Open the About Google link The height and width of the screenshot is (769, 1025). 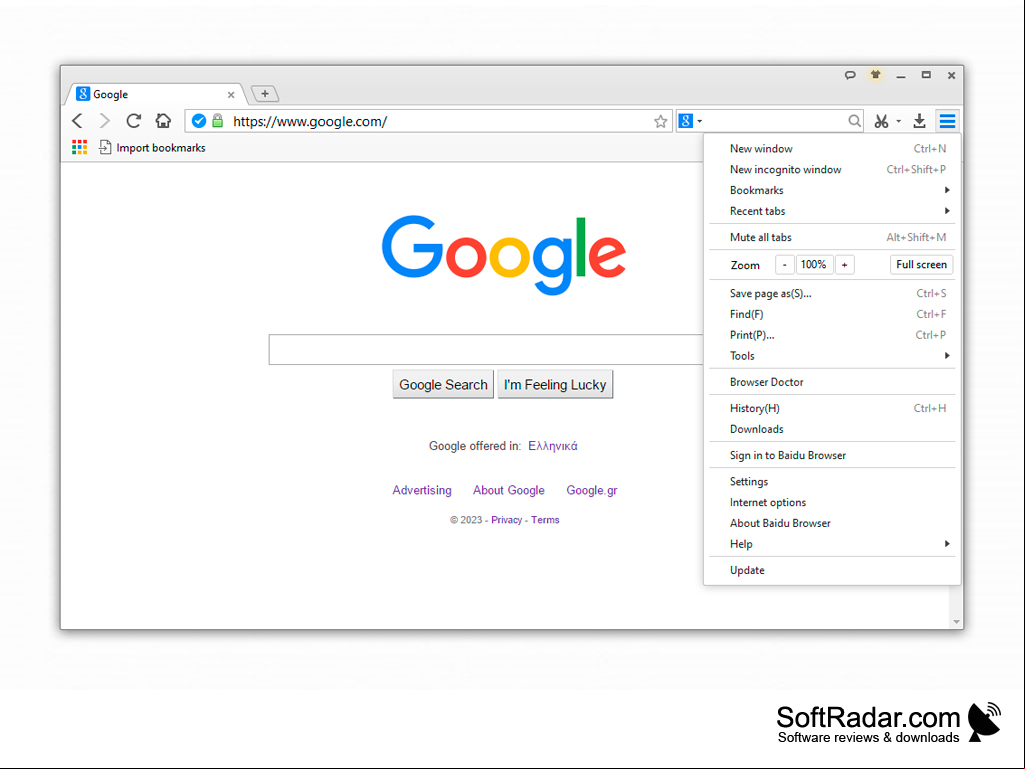pos(509,490)
